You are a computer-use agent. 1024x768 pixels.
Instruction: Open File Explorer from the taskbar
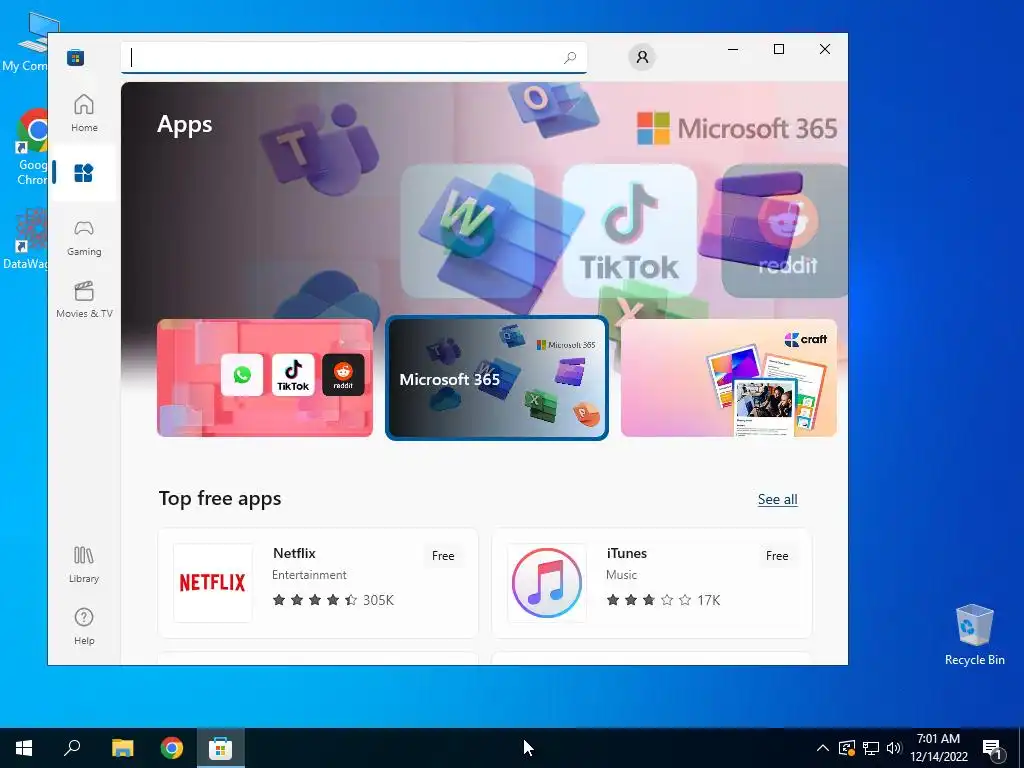pyautogui.click(x=123, y=748)
